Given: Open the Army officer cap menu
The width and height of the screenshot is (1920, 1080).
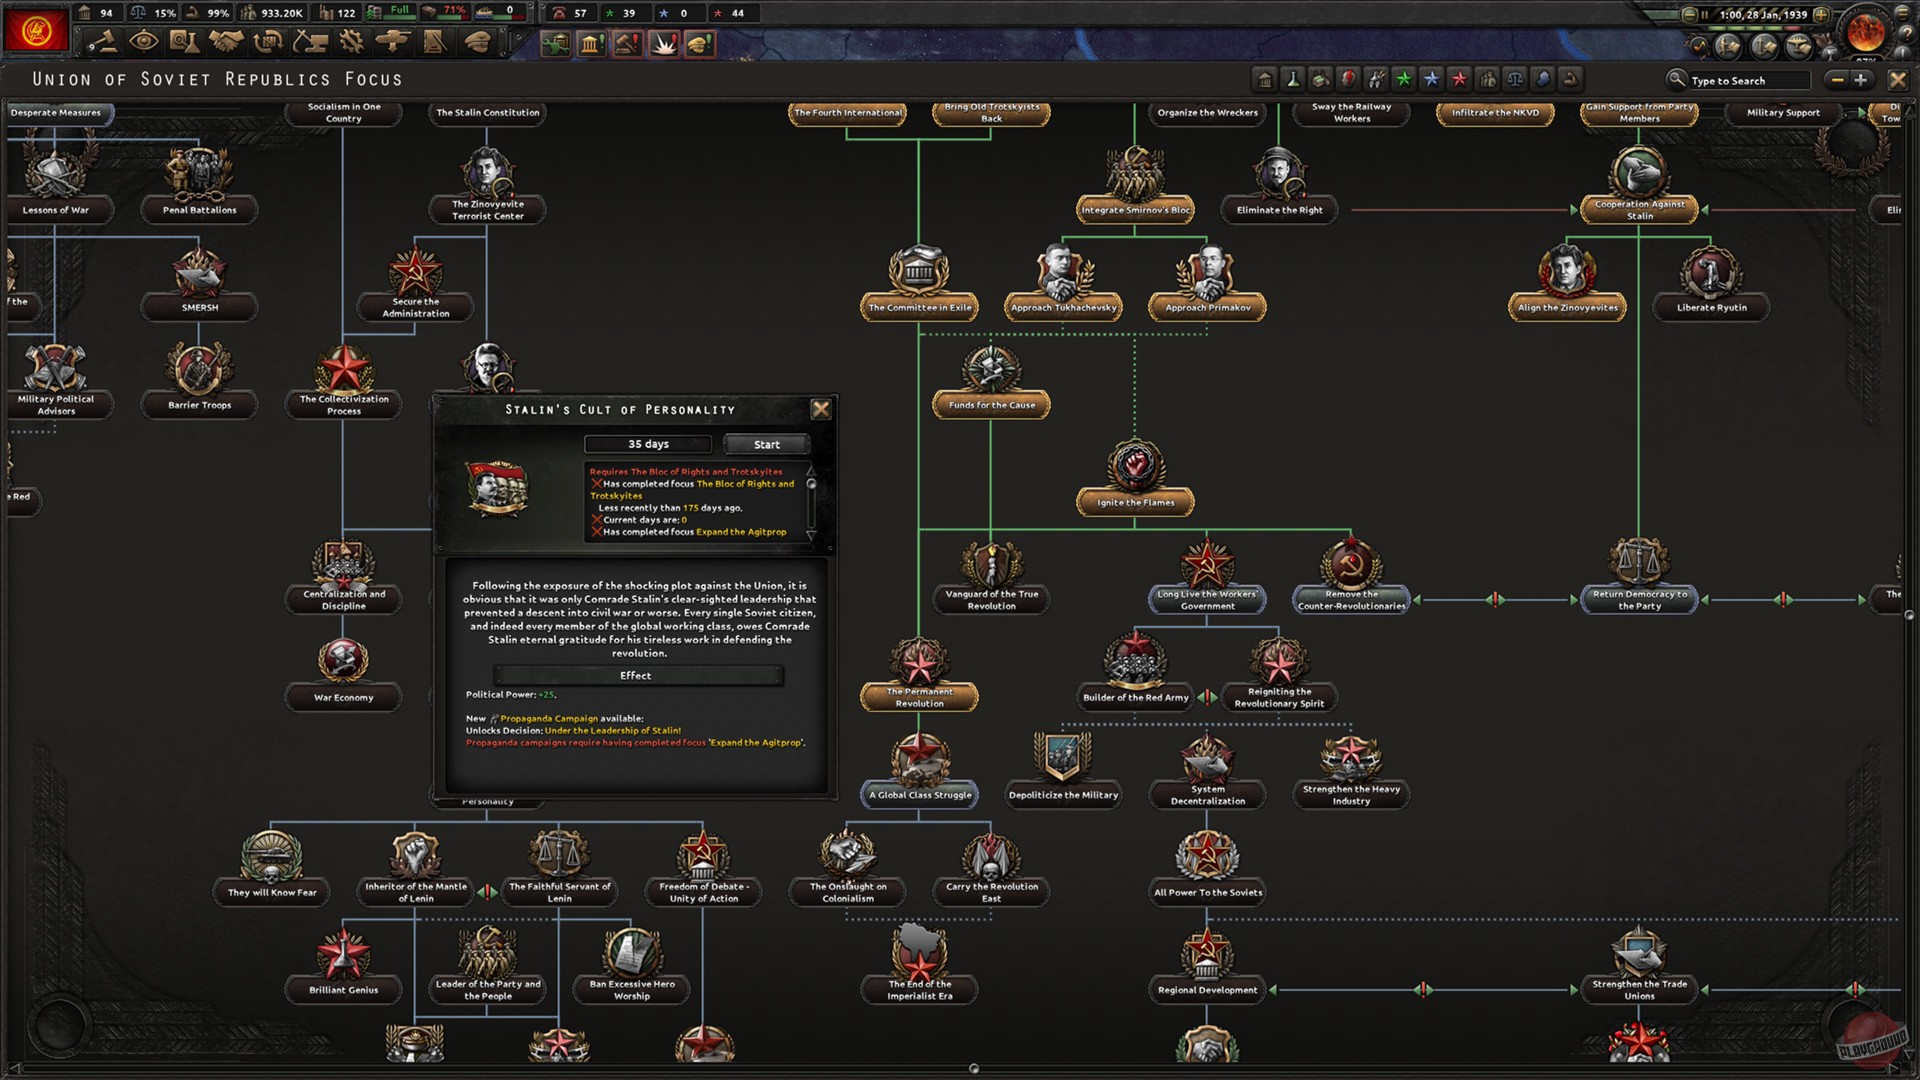Looking at the screenshot, I should [x=477, y=42].
